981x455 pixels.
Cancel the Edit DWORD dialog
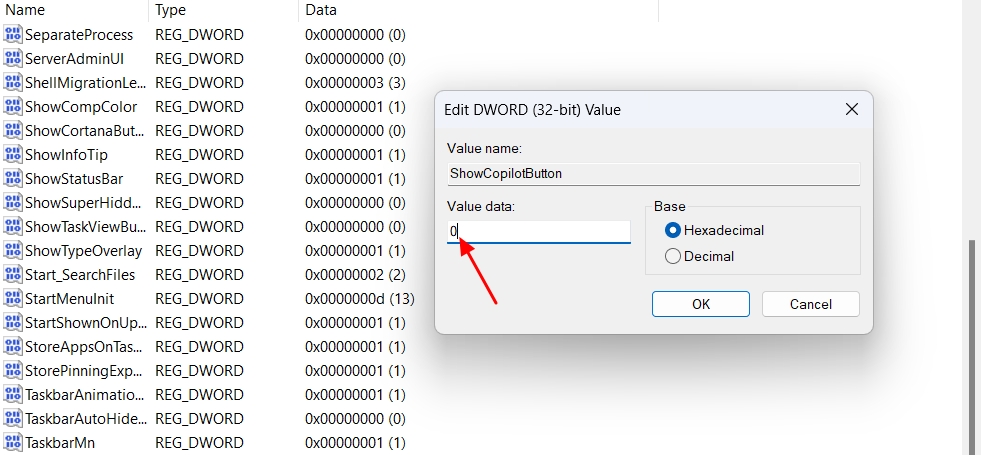point(810,304)
